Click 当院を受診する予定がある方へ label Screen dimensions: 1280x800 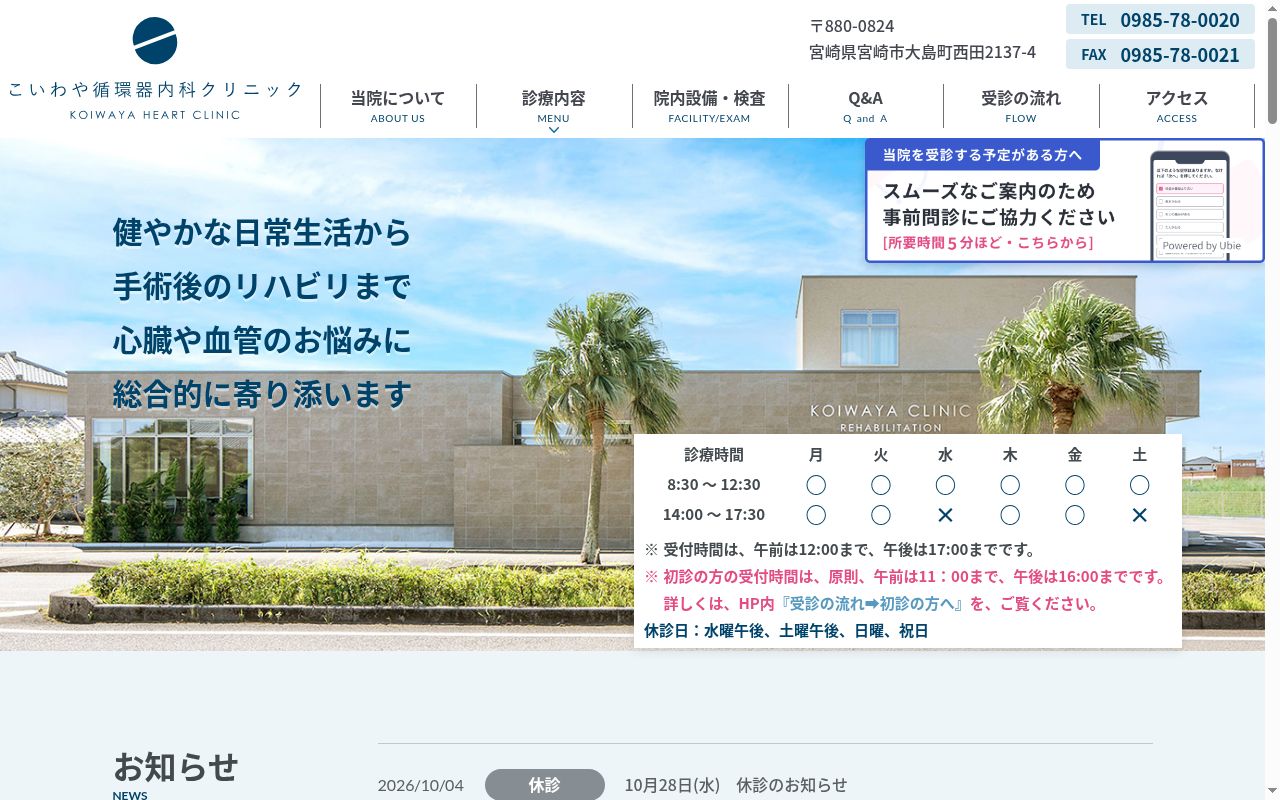[982, 155]
